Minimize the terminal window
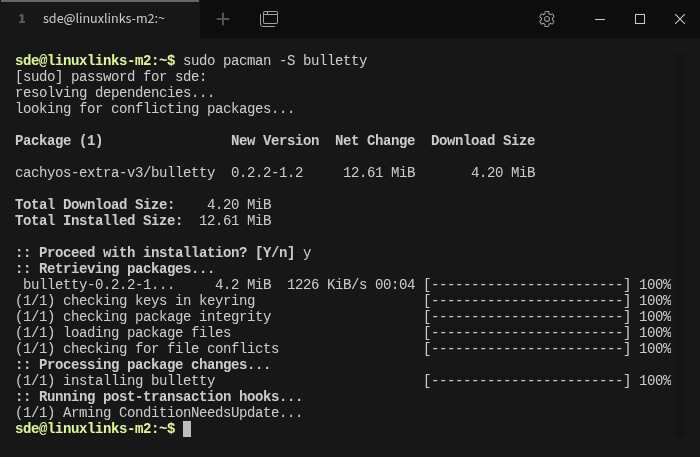 [600, 19]
